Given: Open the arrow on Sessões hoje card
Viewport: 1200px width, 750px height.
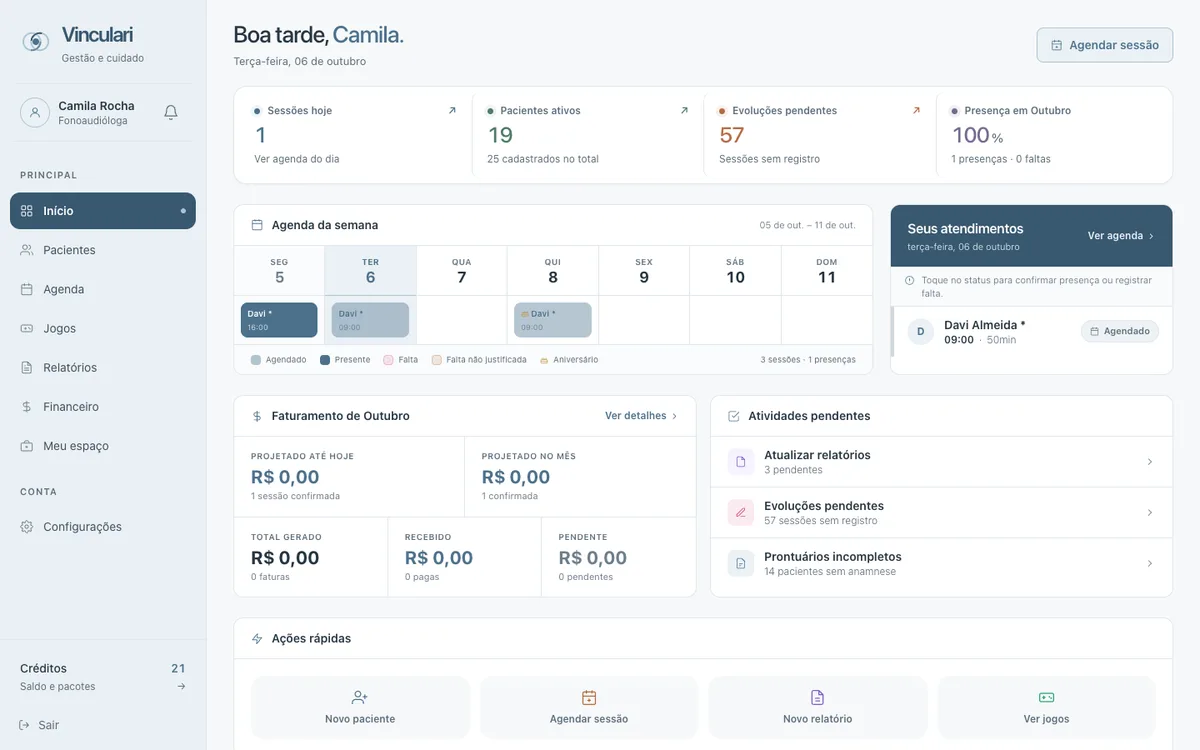Looking at the screenshot, I should (x=452, y=111).
